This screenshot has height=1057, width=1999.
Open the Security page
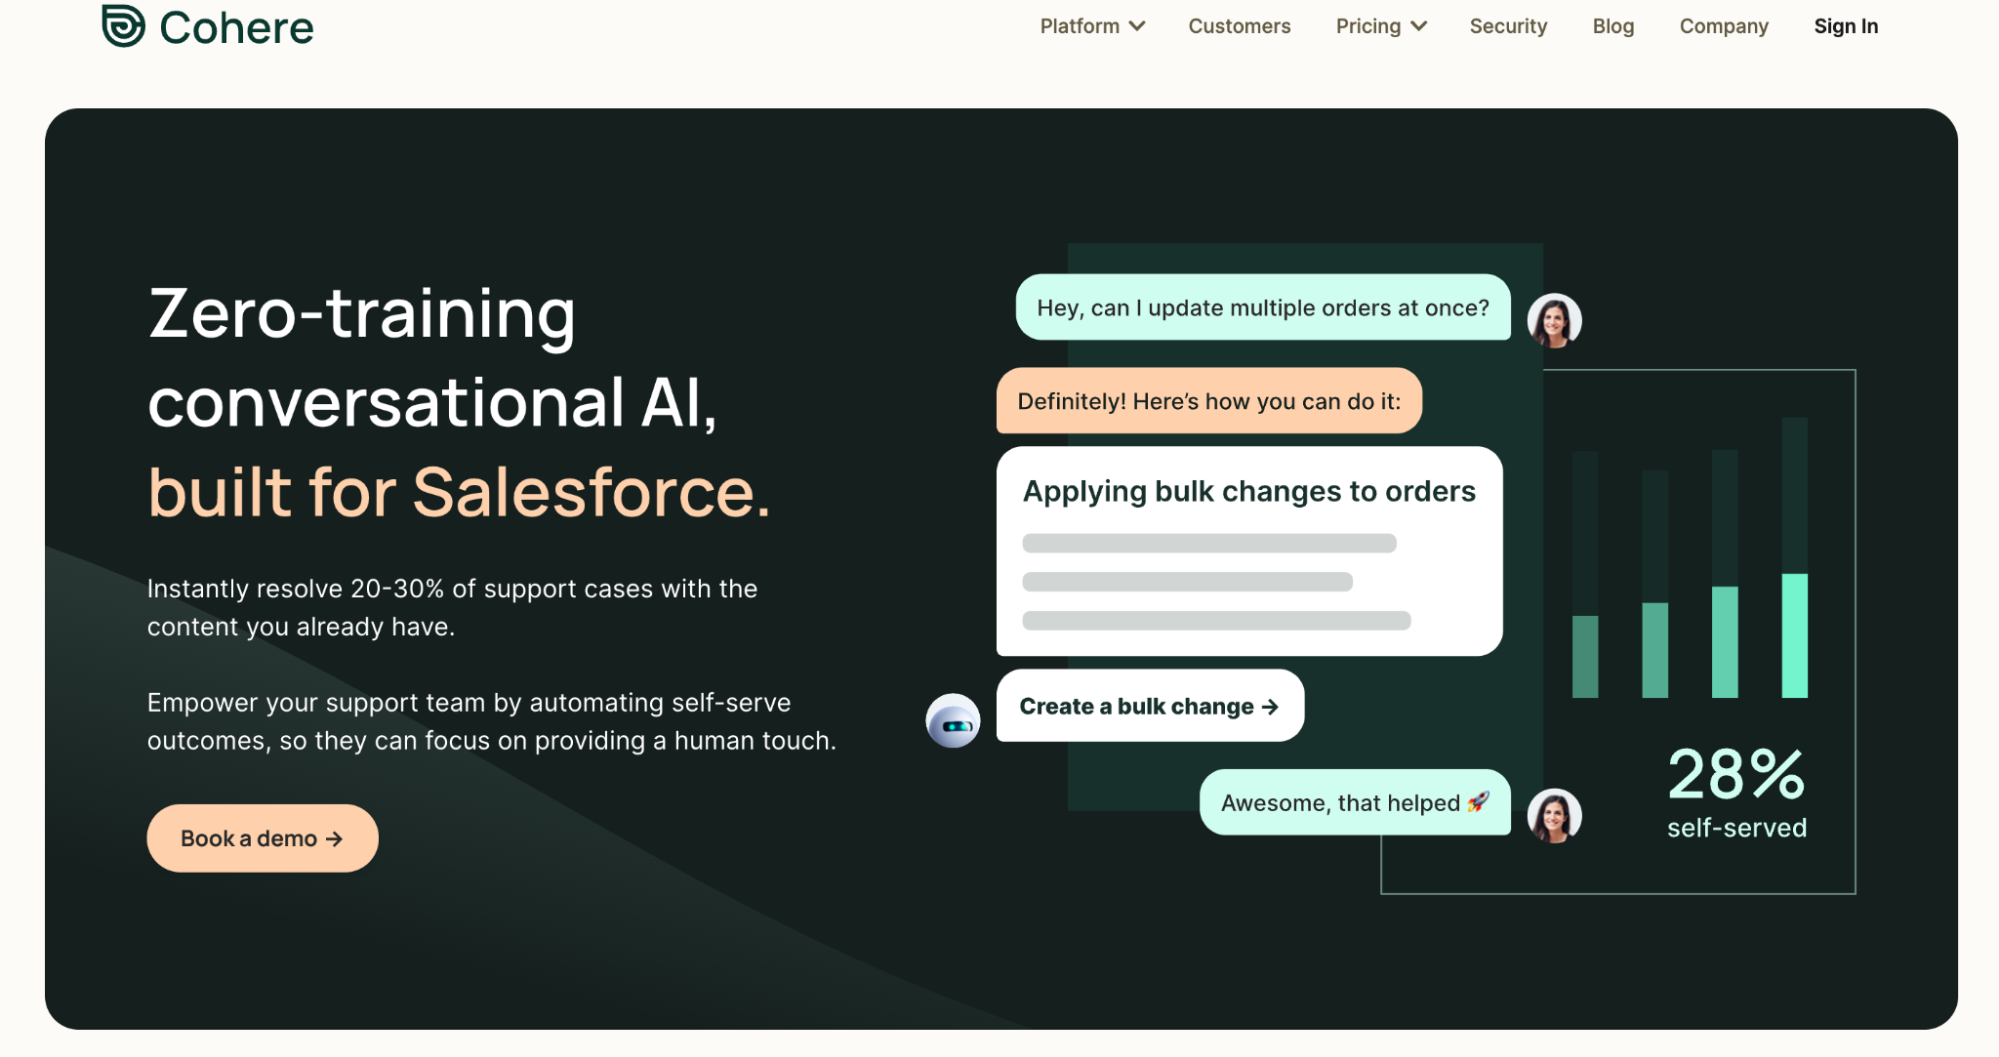coord(1508,26)
